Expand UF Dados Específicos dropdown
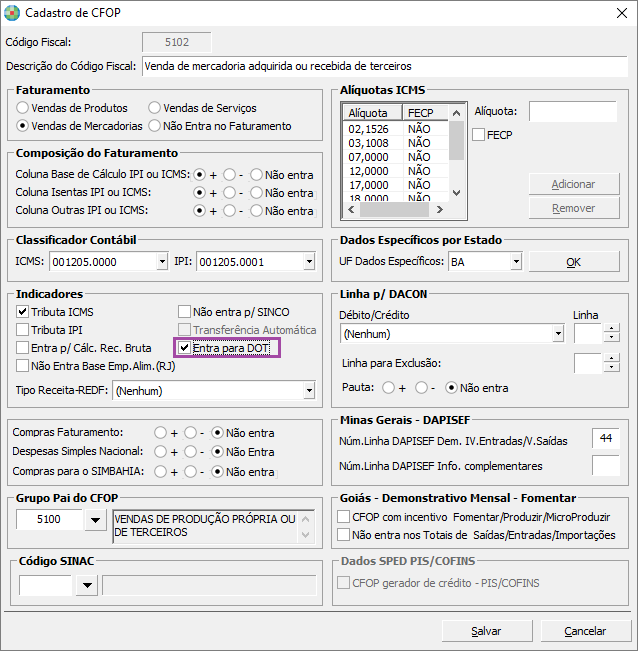The width and height of the screenshot is (638, 651). (516, 262)
